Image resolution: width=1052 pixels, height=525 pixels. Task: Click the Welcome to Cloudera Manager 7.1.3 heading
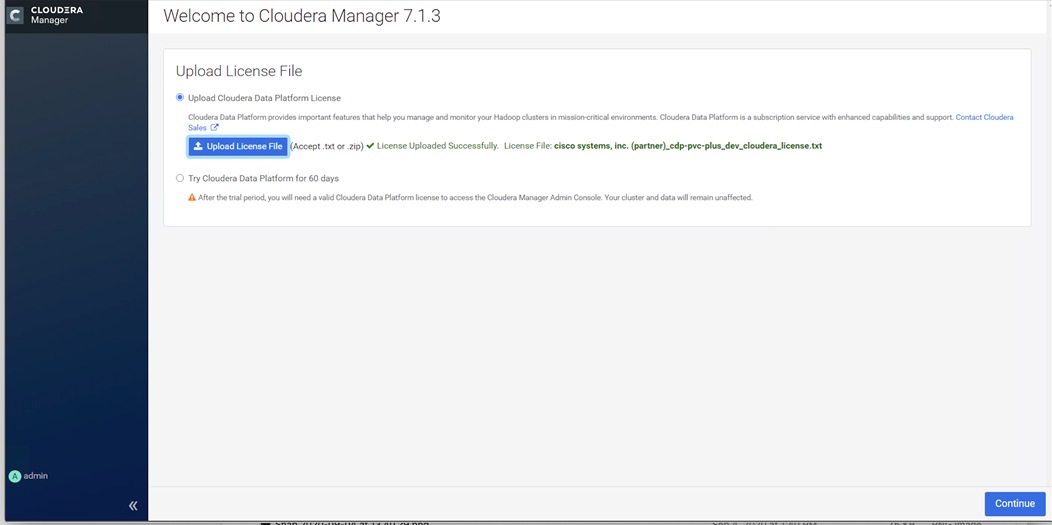[x=302, y=16]
